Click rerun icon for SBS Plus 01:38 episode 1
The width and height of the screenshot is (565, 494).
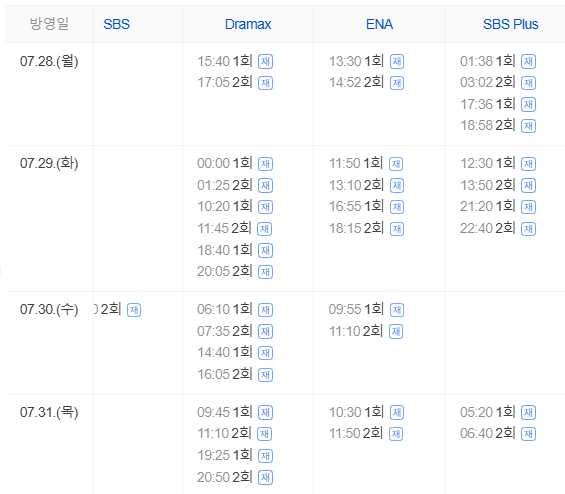point(528,62)
